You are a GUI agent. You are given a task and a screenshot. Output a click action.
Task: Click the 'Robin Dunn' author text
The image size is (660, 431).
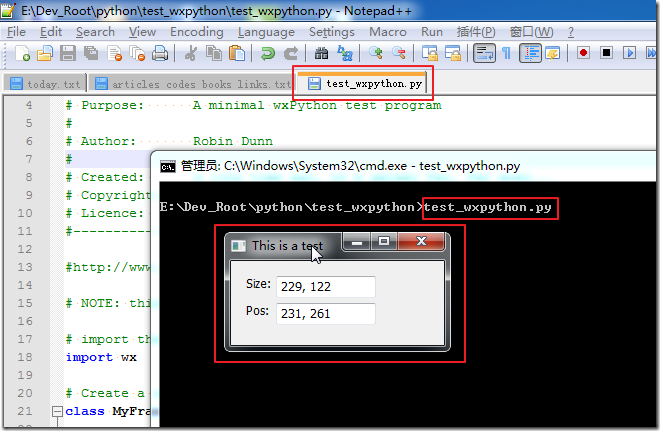[232, 141]
